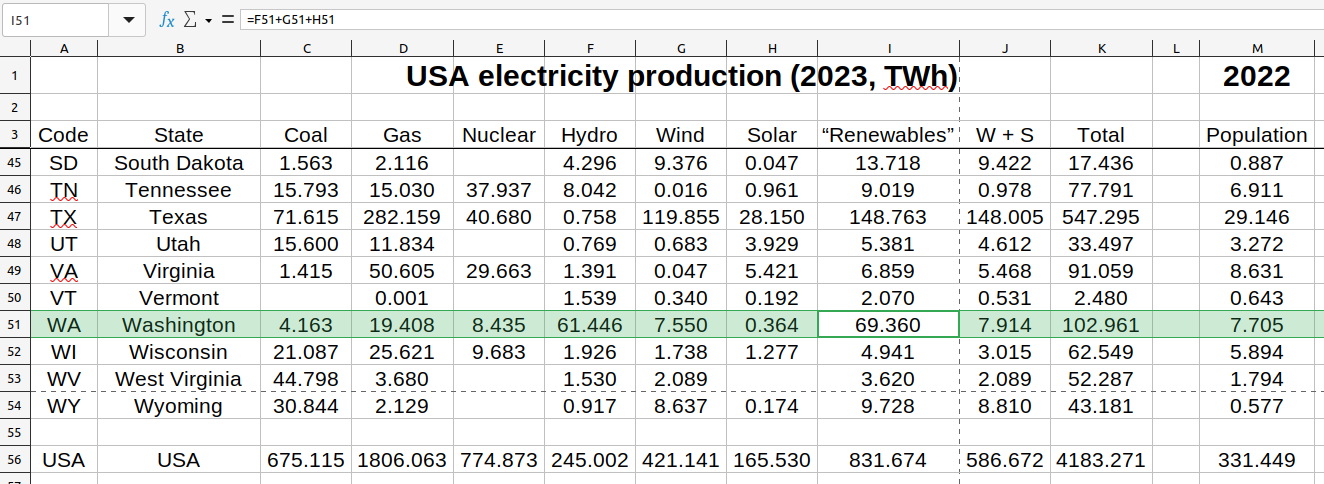Click the Select All corner box
Image resolution: width=1324 pixels, height=484 pixels.
pyautogui.click(x=15, y=48)
